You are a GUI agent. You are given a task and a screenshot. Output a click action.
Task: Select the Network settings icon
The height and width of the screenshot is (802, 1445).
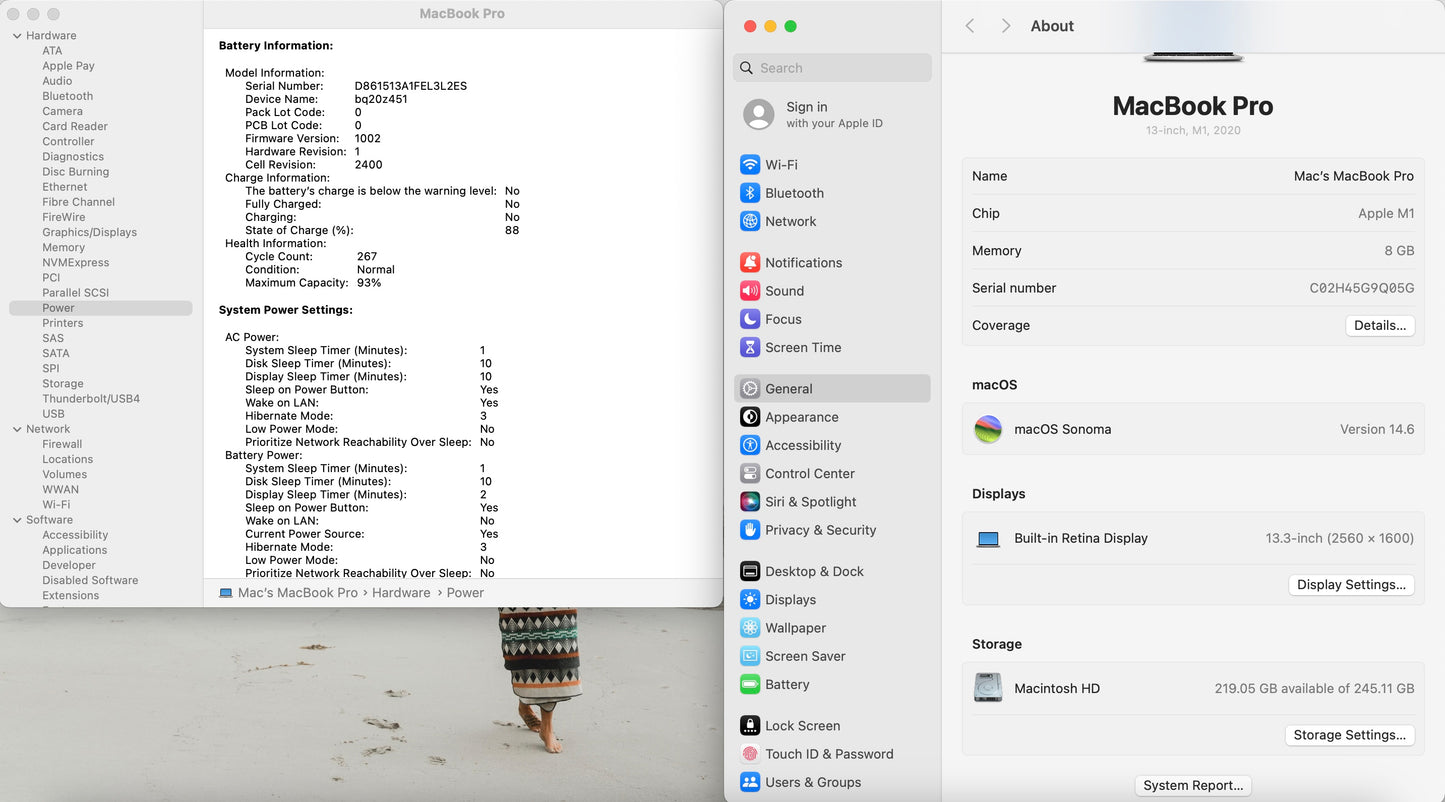[x=790, y=221]
